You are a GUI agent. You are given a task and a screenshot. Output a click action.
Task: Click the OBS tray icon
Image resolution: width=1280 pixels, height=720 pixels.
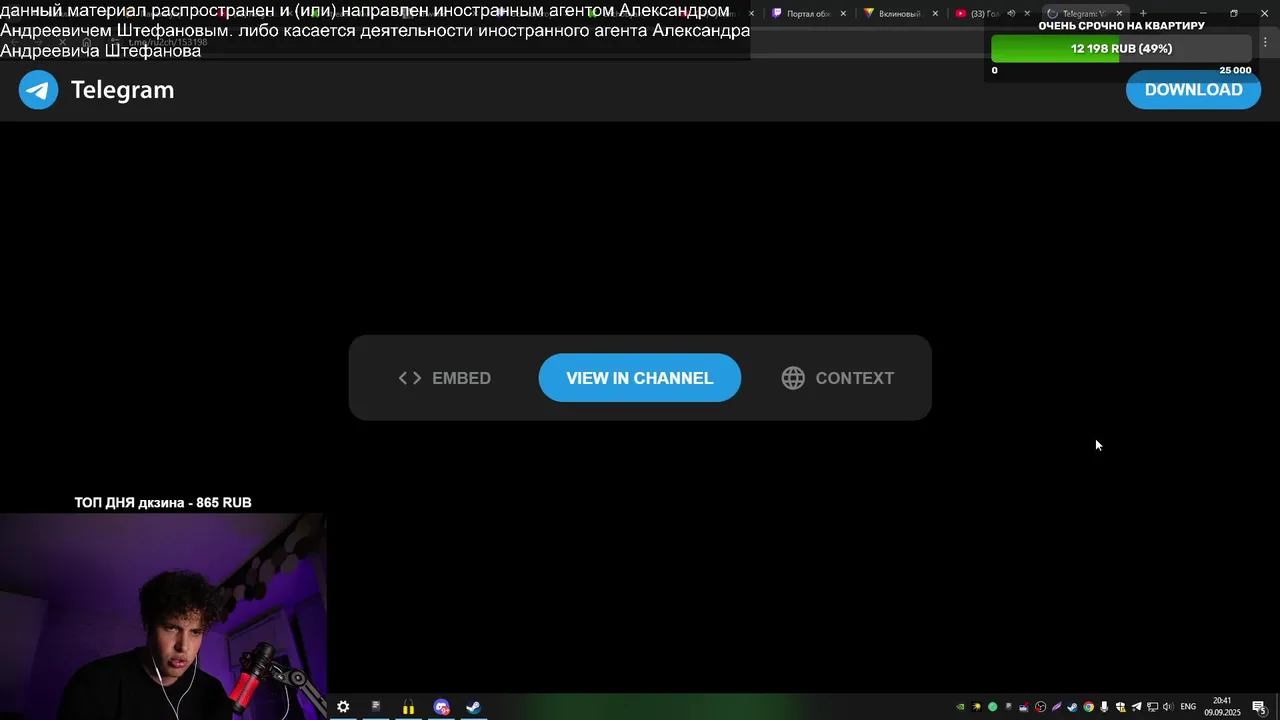click(1040, 707)
